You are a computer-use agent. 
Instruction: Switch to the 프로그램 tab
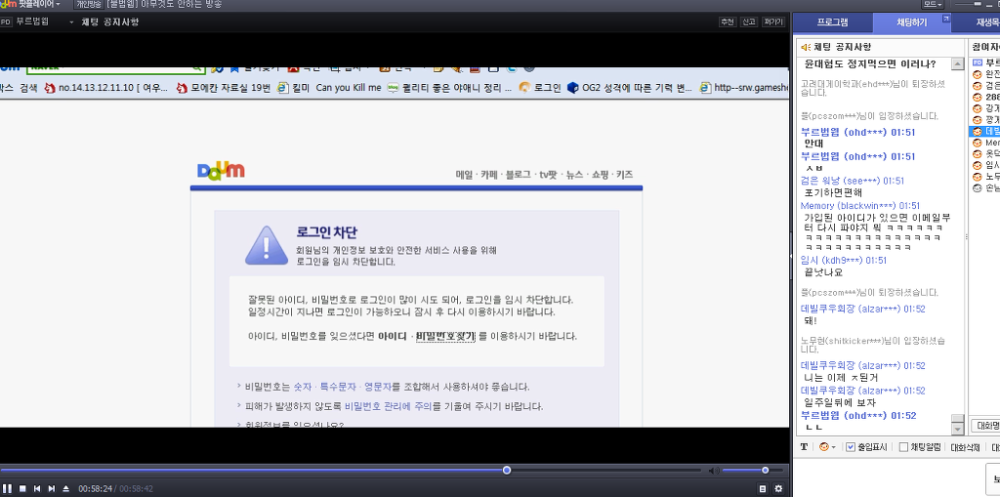pos(833,22)
